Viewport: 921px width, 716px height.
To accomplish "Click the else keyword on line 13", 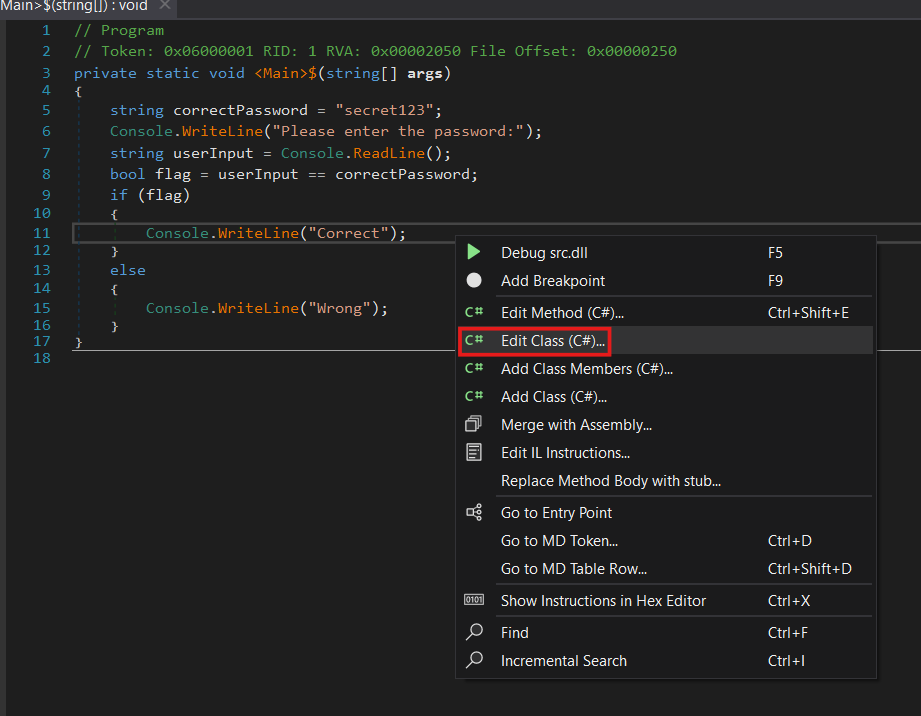I will click(x=128, y=270).
